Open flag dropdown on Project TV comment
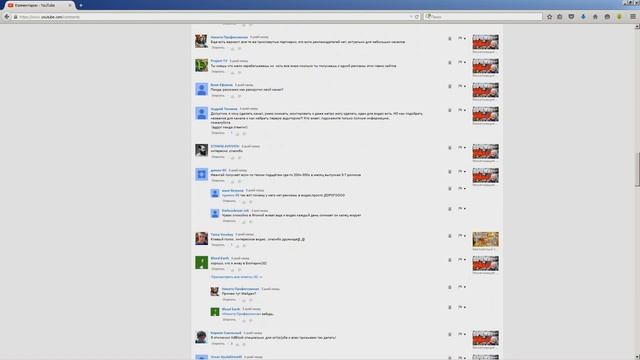 (462, 62)
